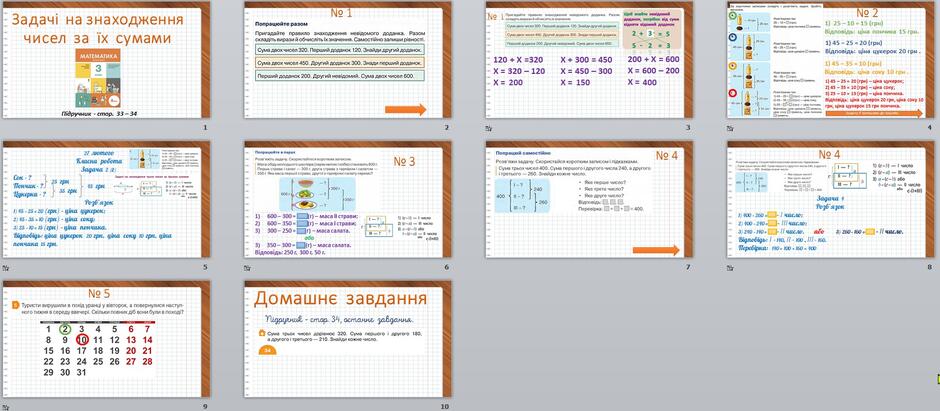Click slide number '3' label
Viewport: 940px width, 411px height.
pos(688,128)
